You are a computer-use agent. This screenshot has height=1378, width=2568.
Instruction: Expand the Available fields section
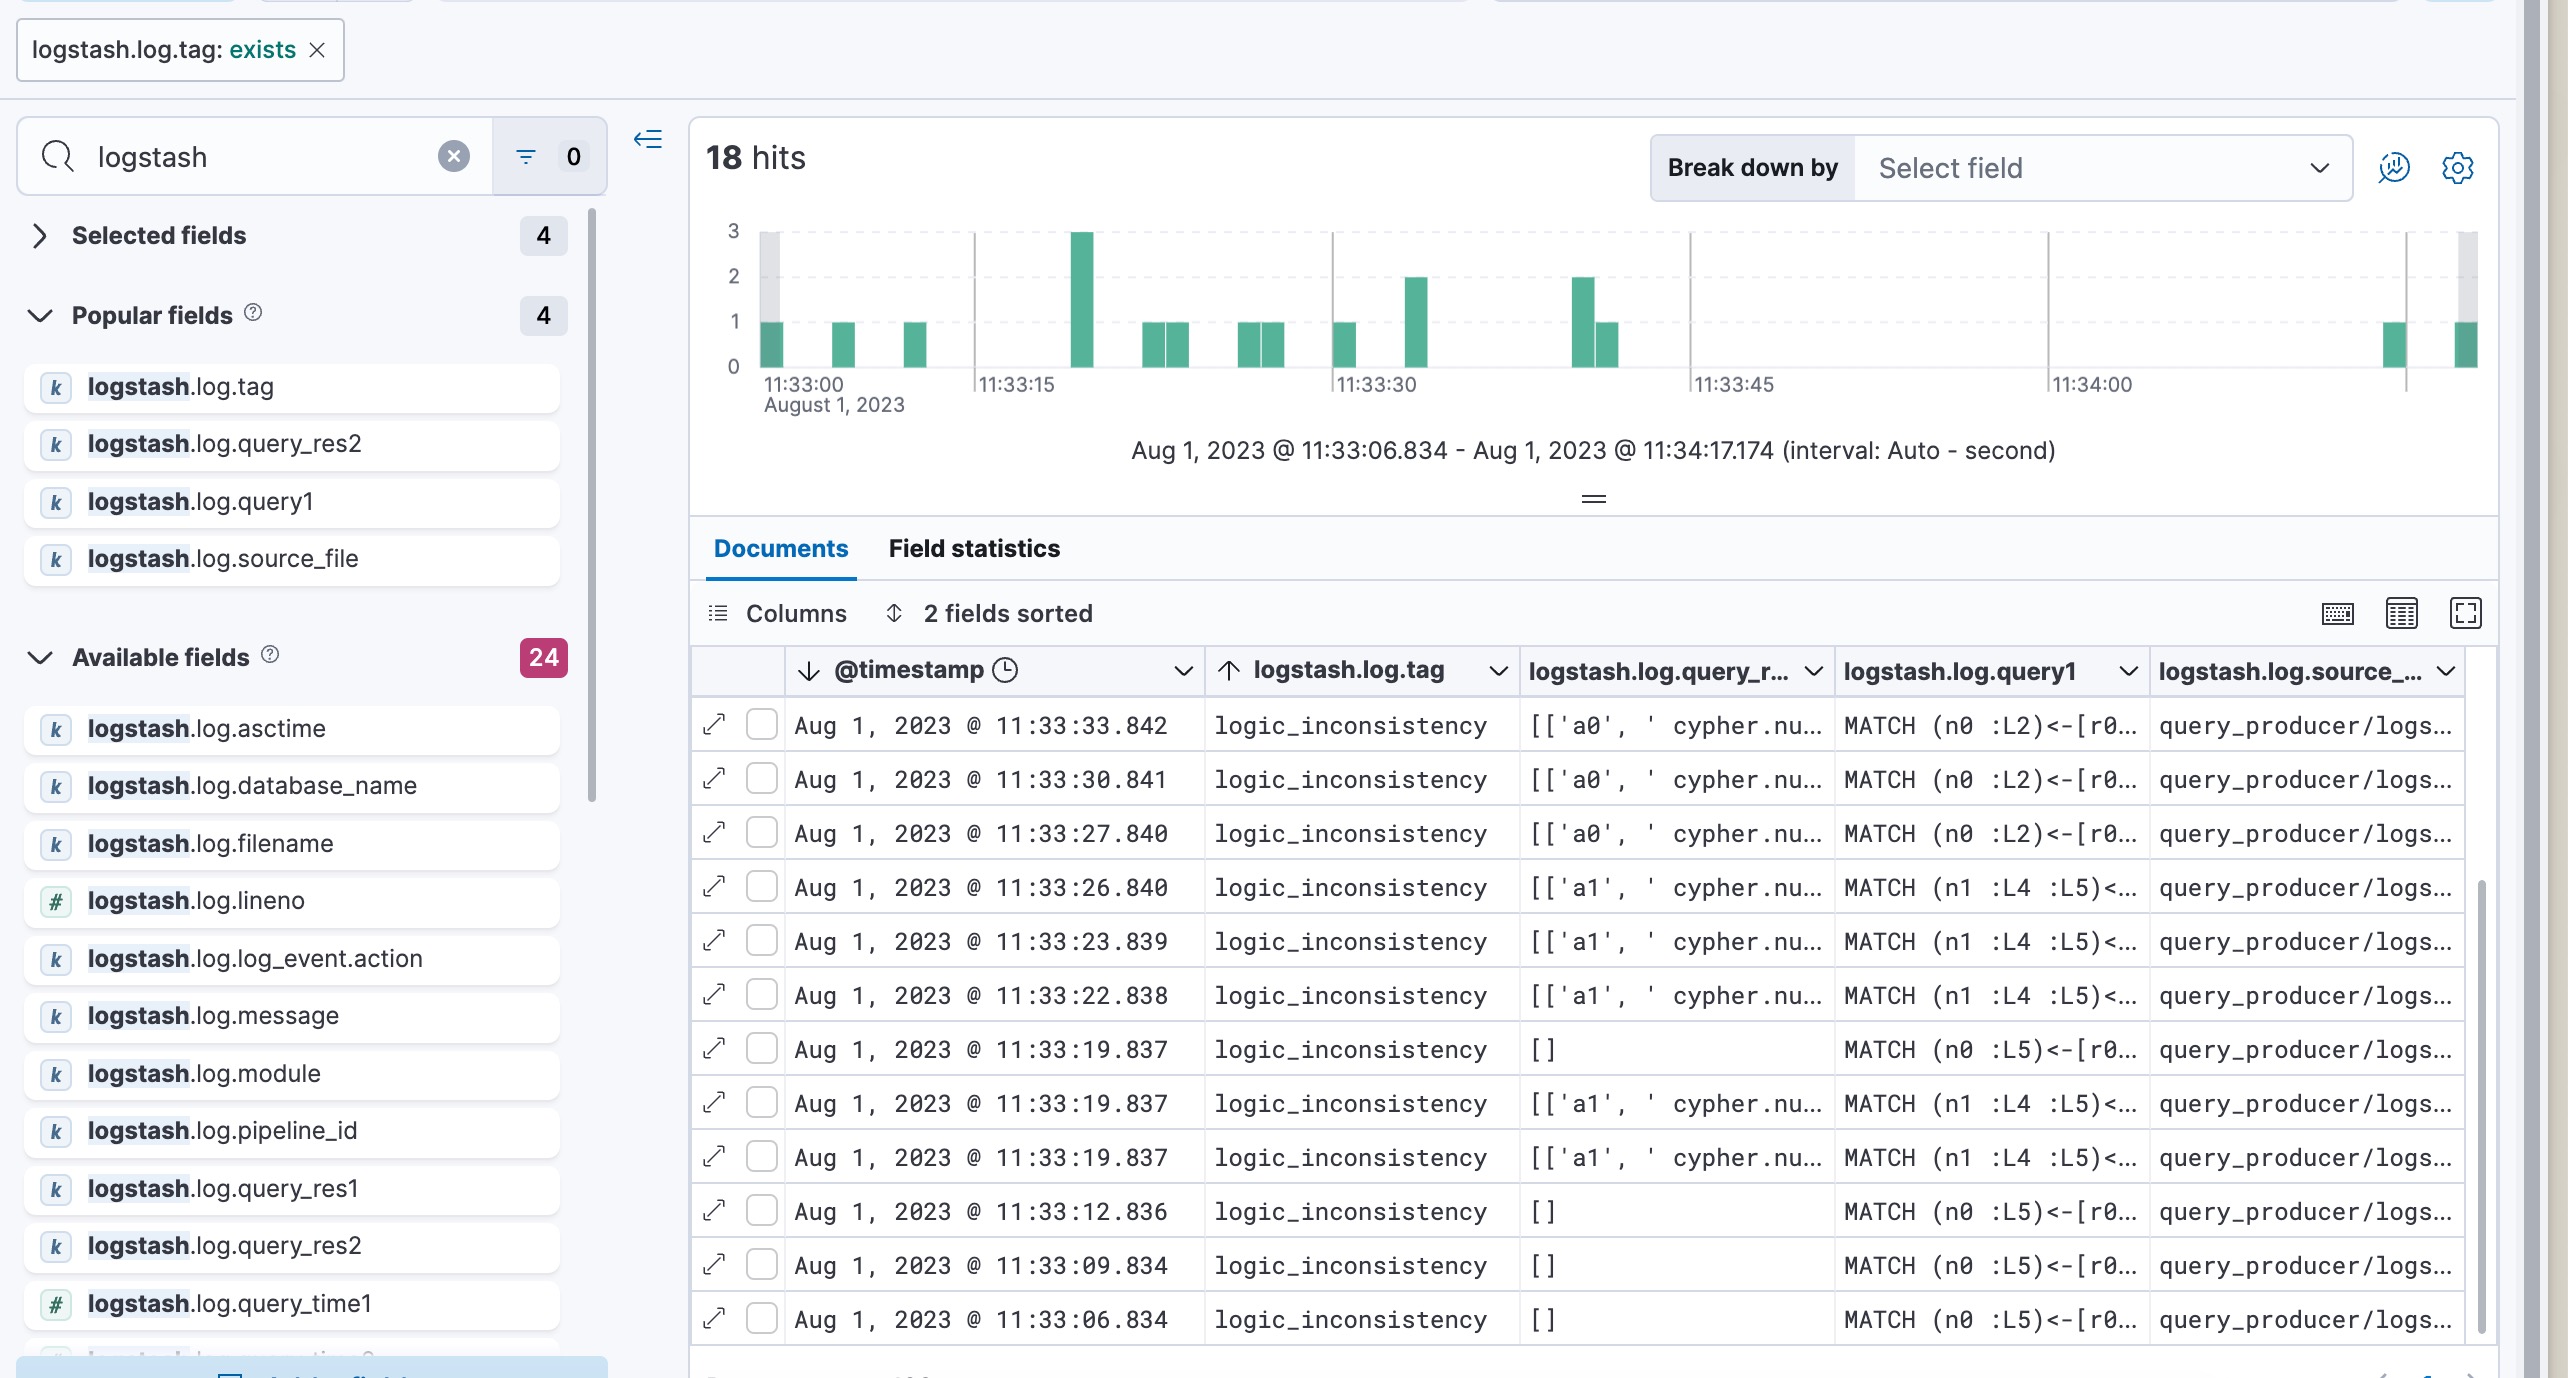point(39,656)
